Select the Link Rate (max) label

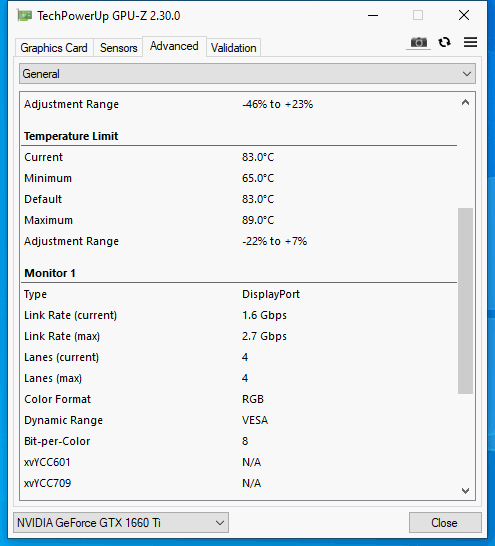click(62, 336)
